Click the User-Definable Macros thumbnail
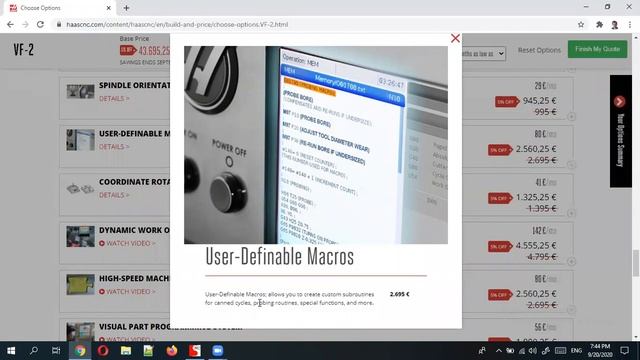Viewport: 640px width, 360px height. [x=80, y=140]
